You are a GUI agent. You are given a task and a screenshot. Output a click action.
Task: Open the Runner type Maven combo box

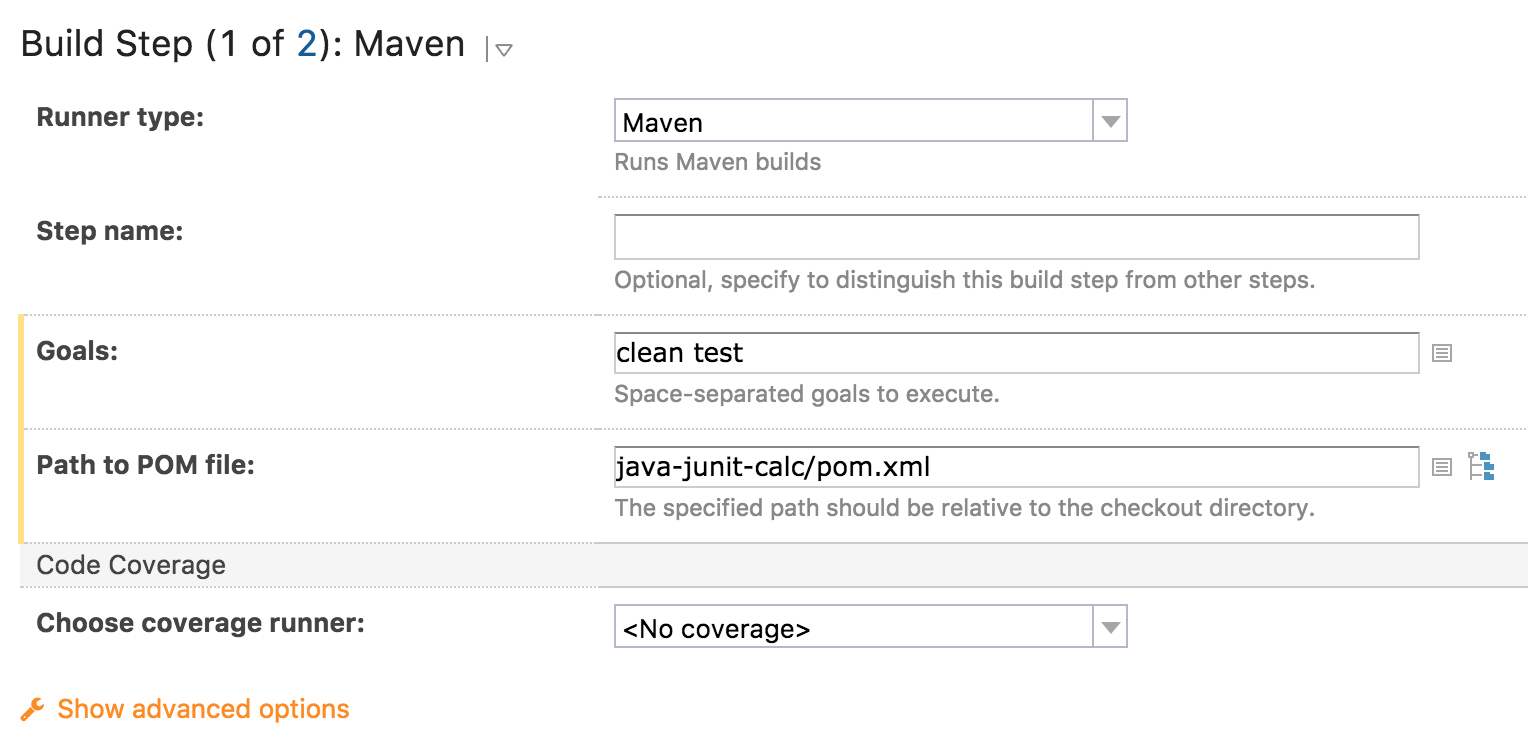870,120
